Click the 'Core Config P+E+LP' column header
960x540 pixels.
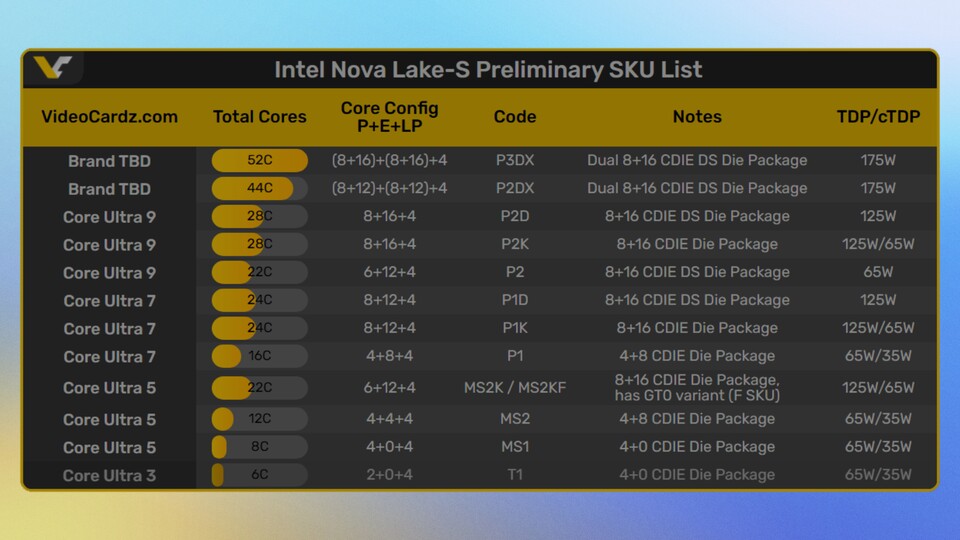pos(389,116)
